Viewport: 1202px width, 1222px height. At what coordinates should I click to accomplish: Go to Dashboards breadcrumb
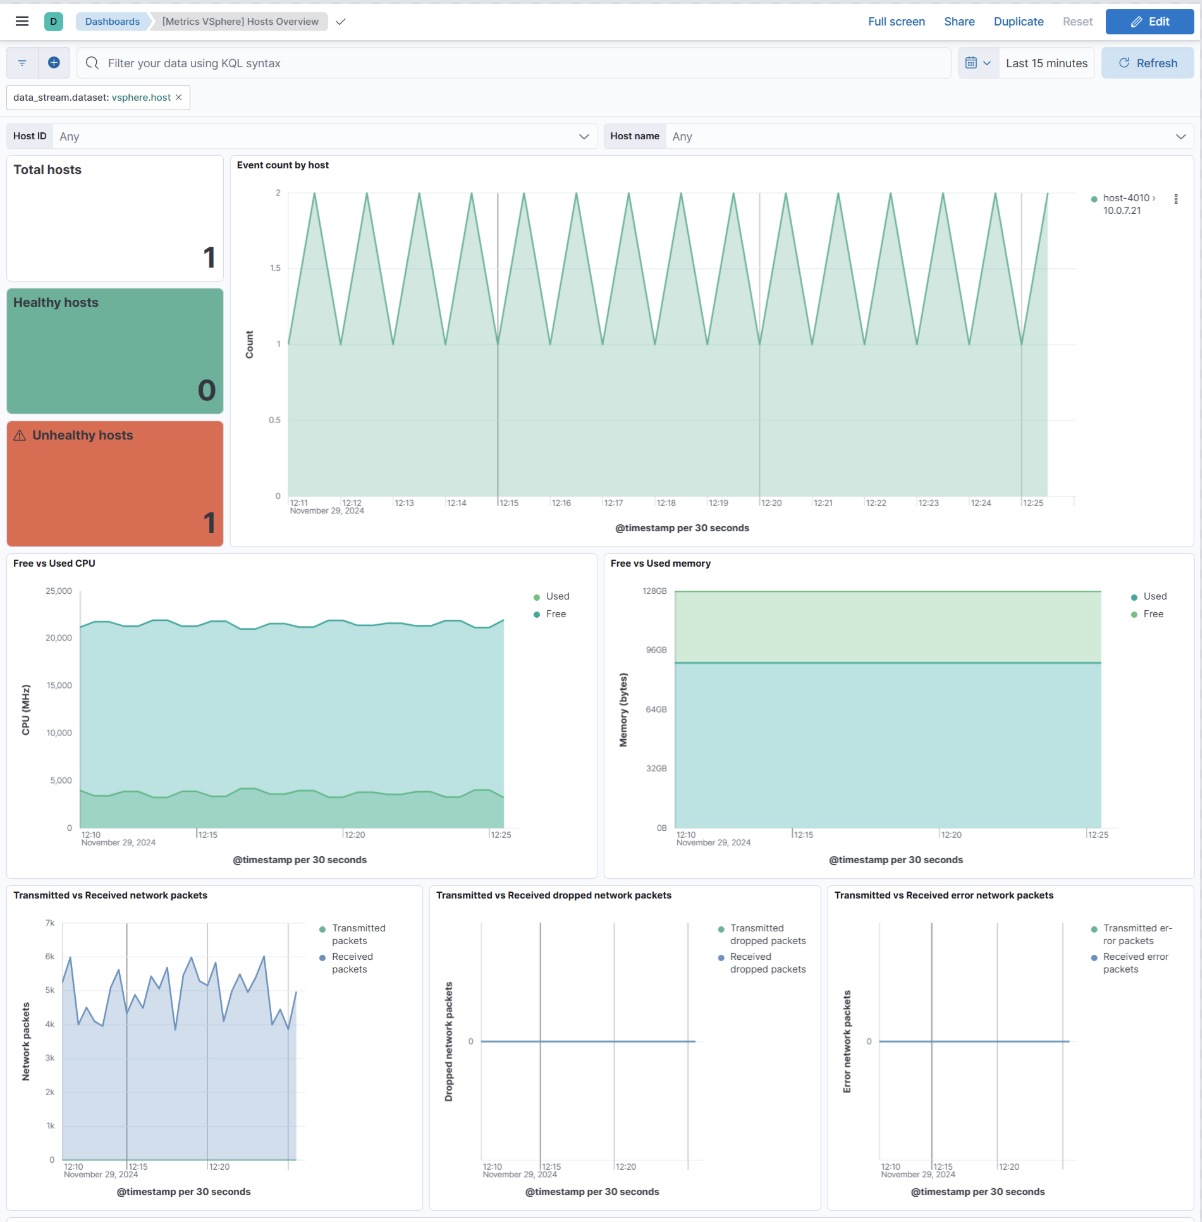112,22
